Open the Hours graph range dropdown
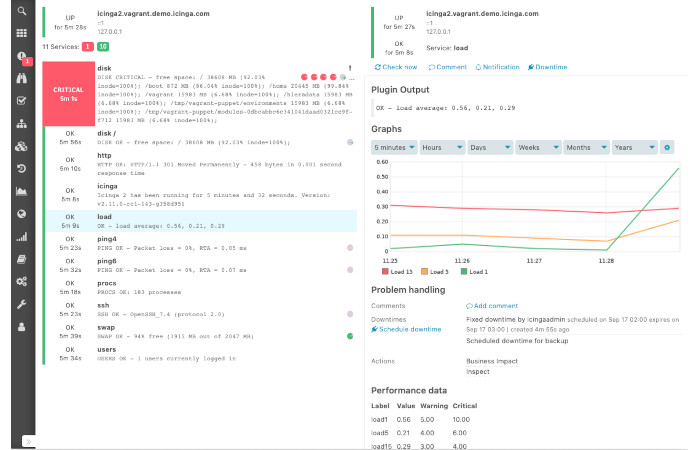700x450 pixels. pyautogui.click(x=442, y=147)
